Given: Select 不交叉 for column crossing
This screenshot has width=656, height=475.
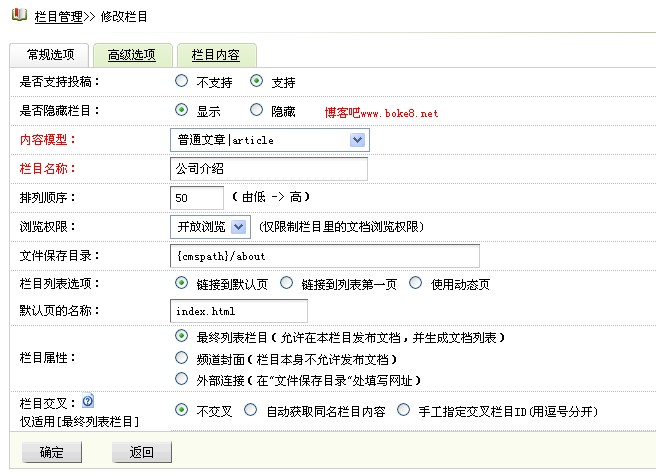Looking at the screenshot, I should [x=181, y=410].
